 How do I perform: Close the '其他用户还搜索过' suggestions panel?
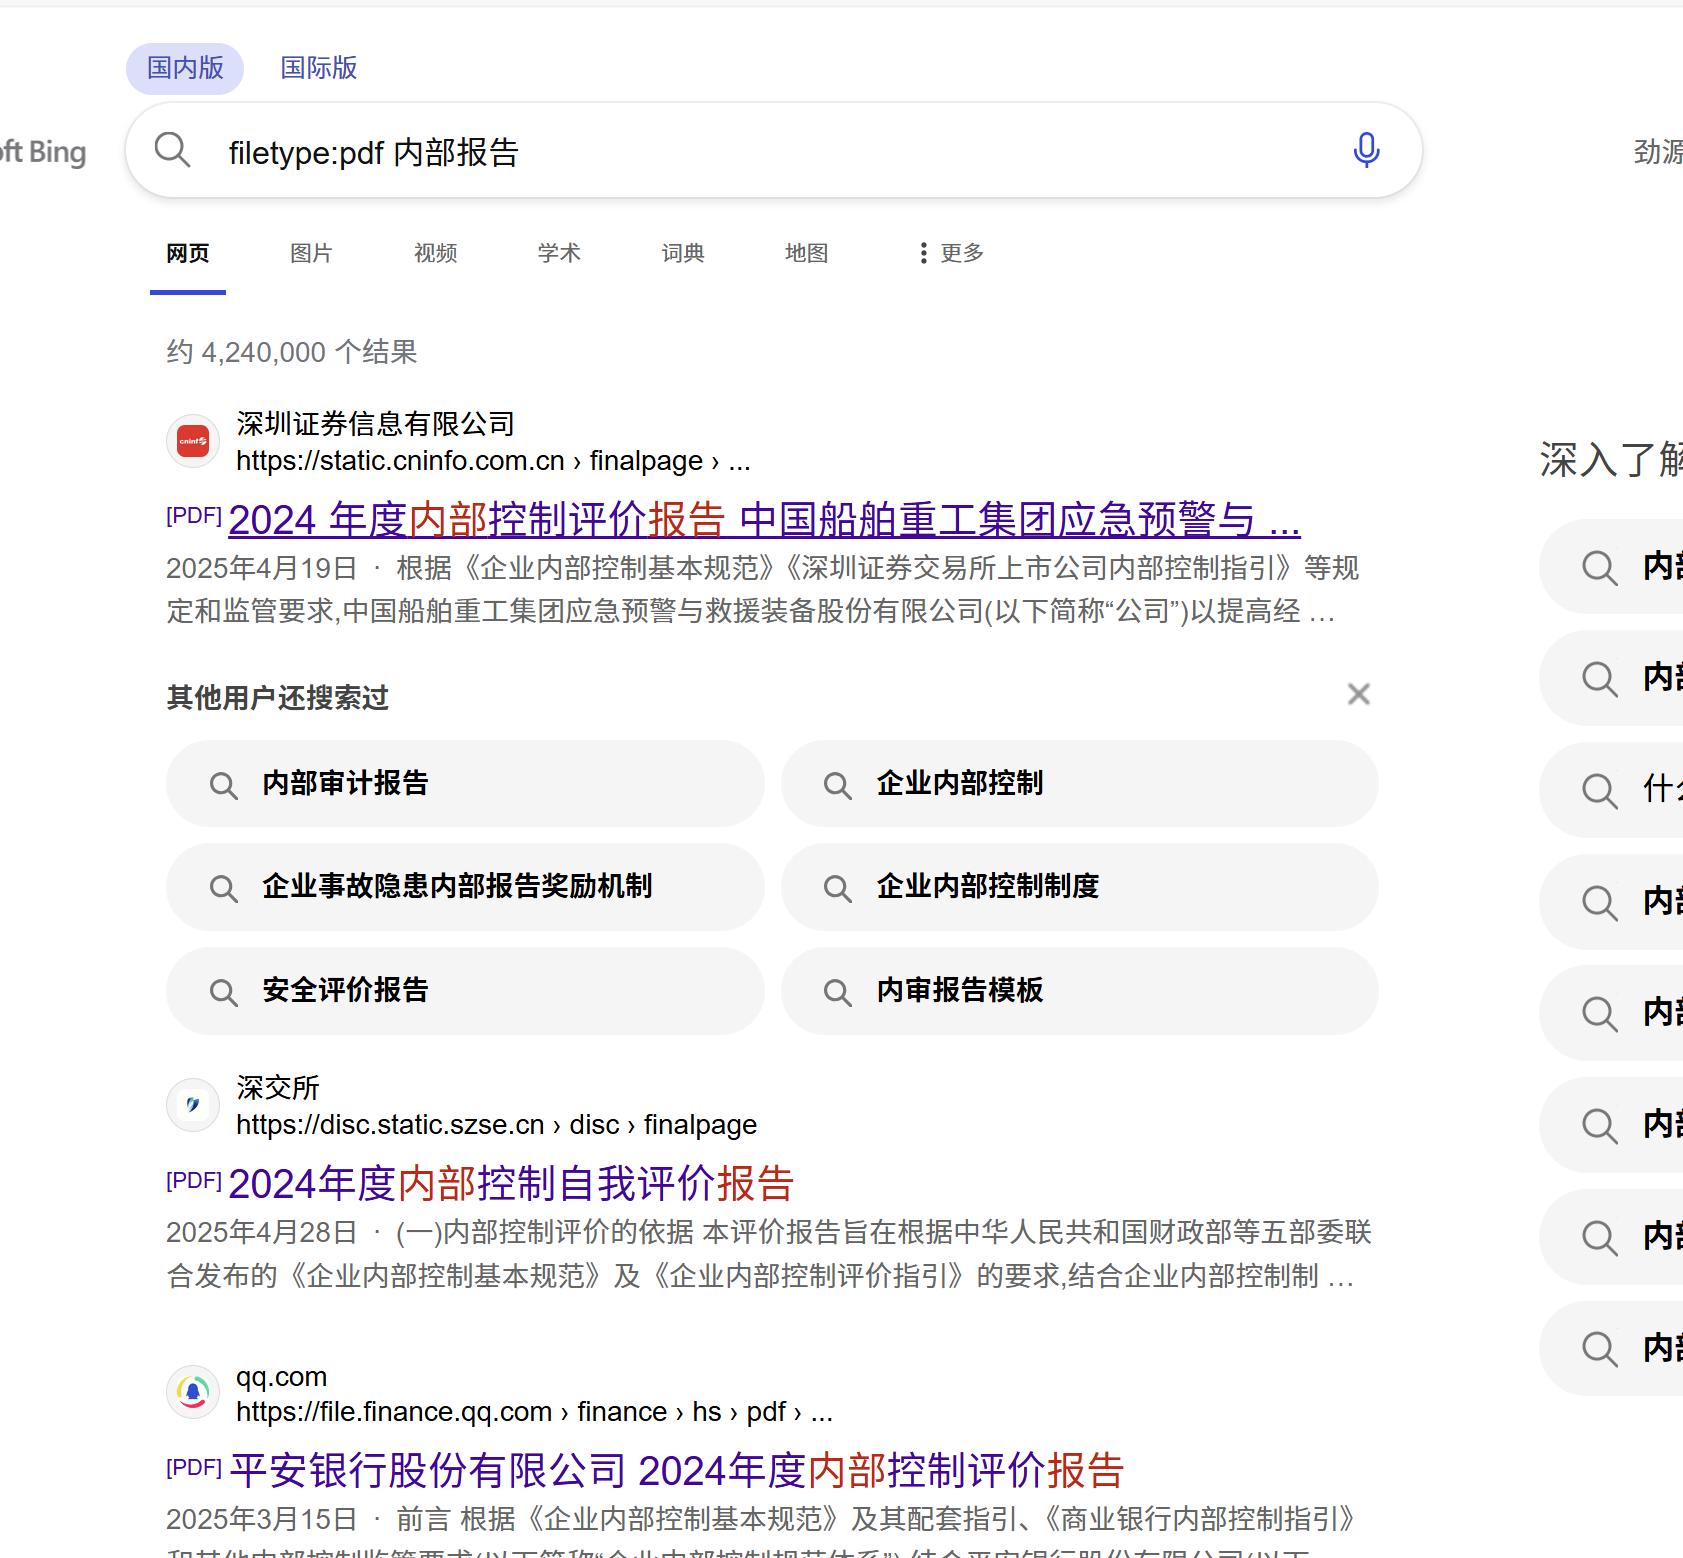(x=1358, y=694)
